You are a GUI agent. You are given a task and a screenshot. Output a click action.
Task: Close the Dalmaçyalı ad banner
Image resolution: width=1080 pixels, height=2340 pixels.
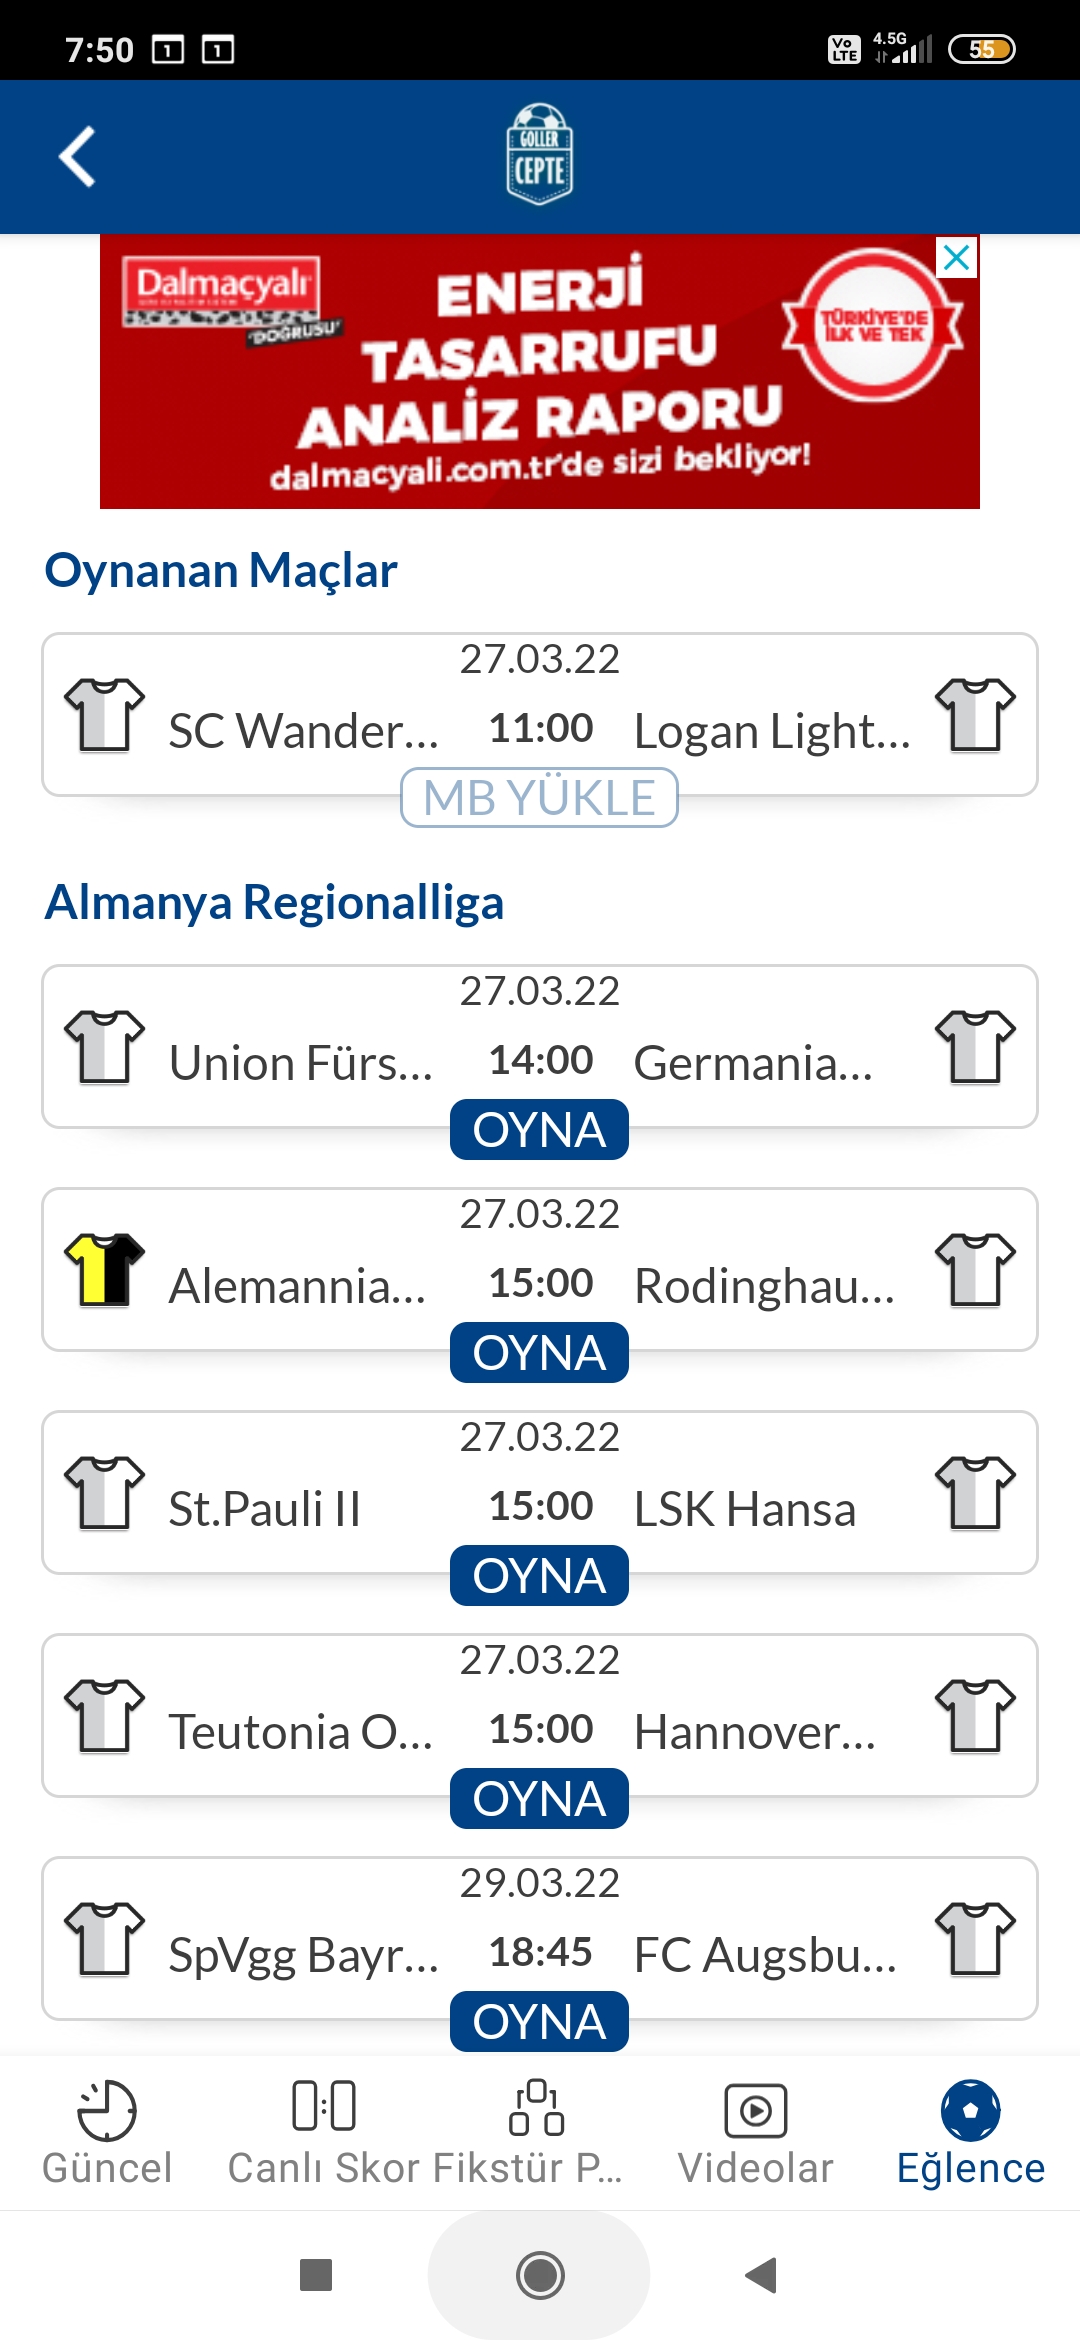tap(957, 258)
